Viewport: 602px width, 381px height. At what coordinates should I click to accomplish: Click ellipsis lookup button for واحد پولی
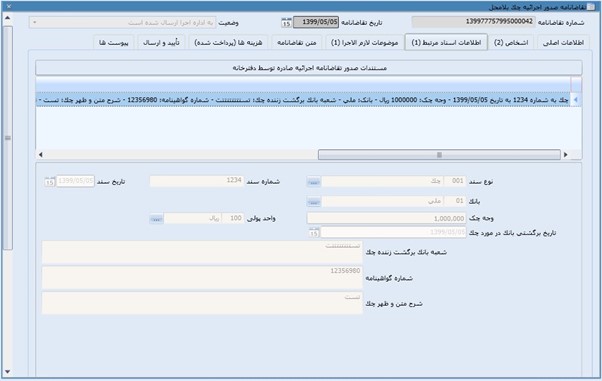pyautogui.click(x=156, y=219)
